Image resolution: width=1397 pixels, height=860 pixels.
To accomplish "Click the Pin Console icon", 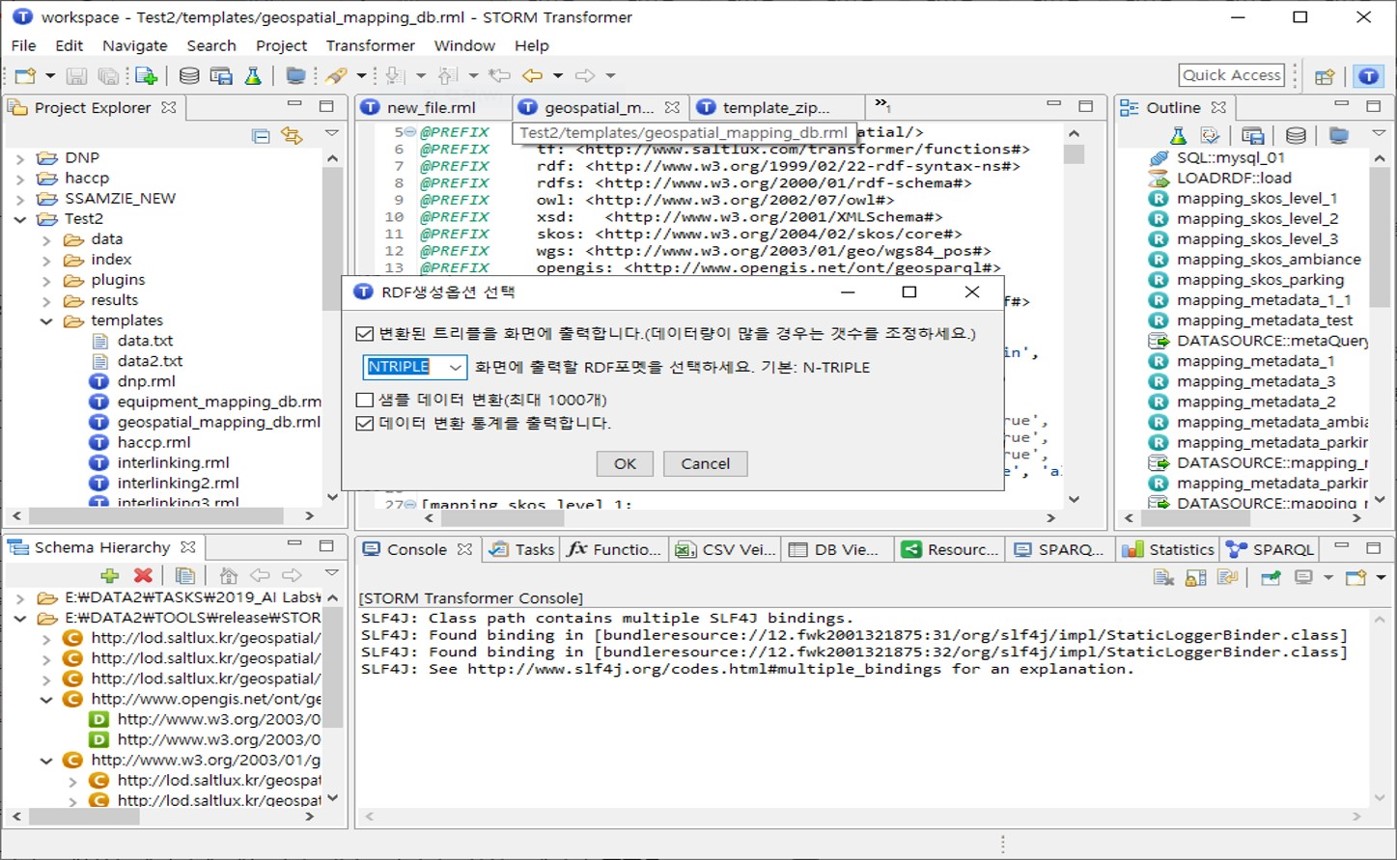I will click(x=1271, y=577).
